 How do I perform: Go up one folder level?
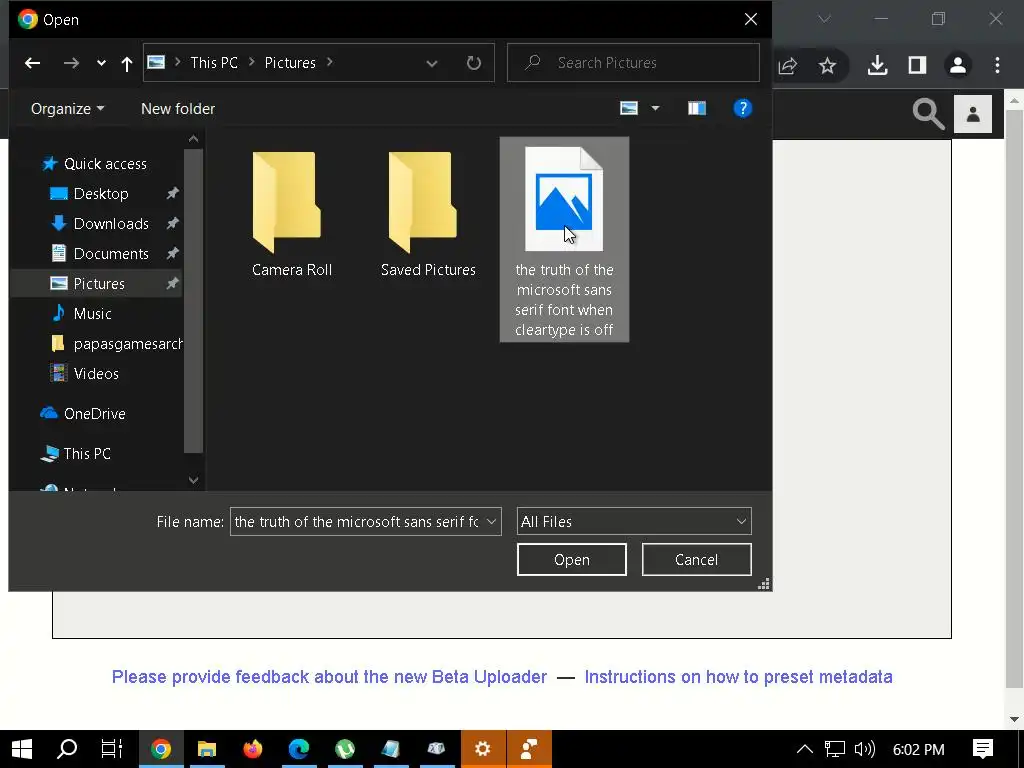click(127, 63)
